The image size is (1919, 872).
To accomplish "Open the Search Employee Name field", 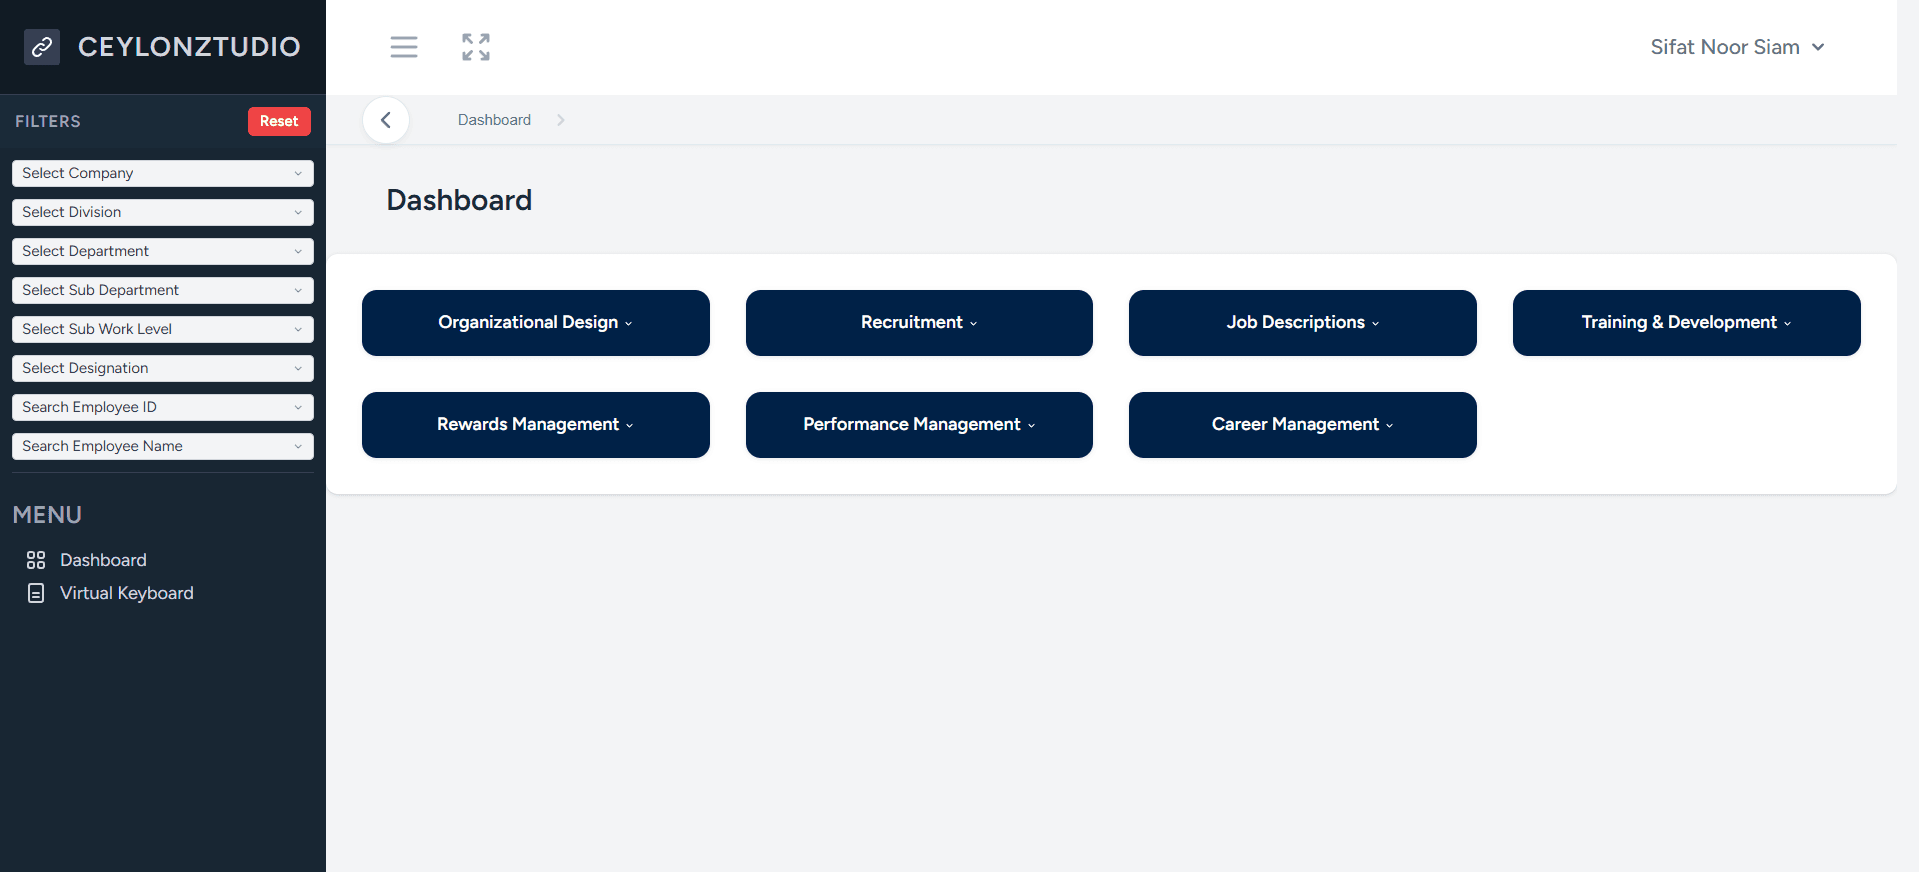I will pos(163,446).
